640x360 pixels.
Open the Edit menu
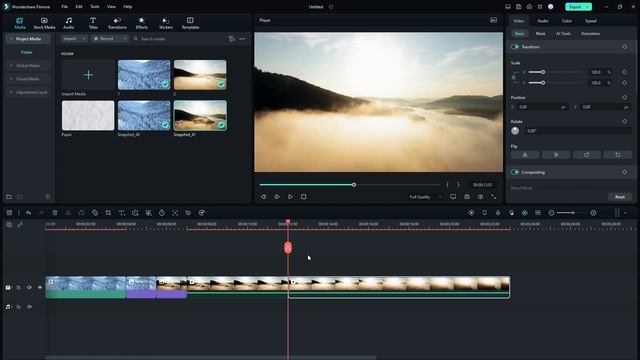point(79,7)
